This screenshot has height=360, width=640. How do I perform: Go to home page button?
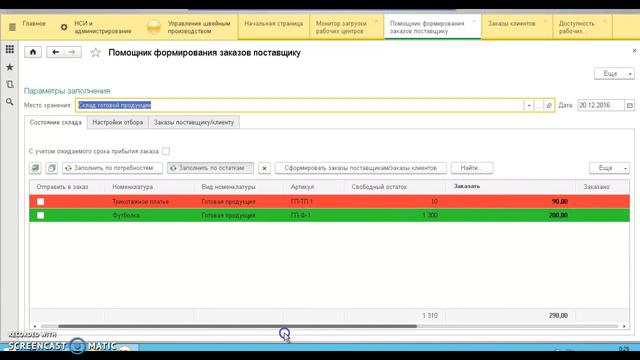point(33,52)
